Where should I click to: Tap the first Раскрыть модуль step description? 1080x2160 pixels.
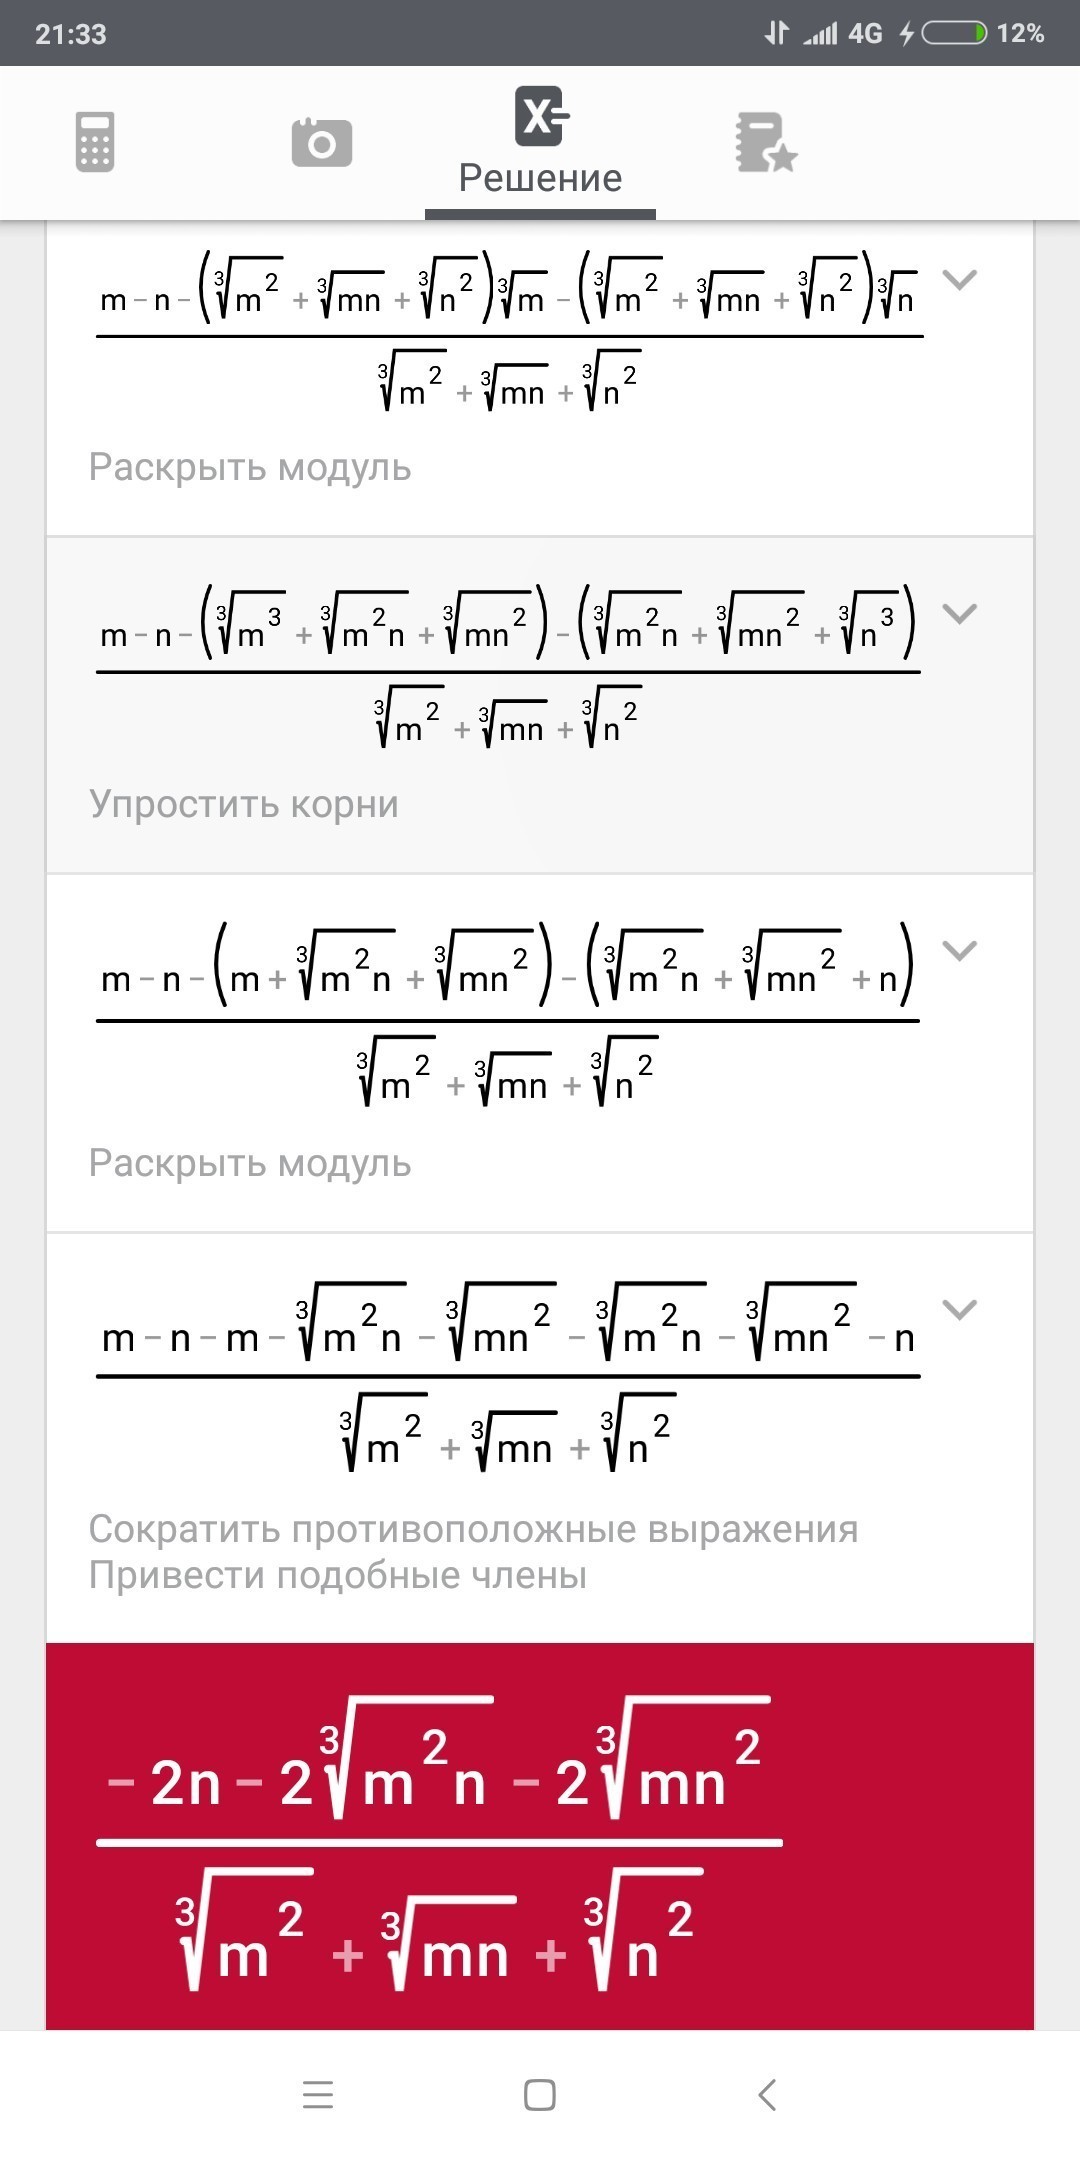tap(250, 467)
